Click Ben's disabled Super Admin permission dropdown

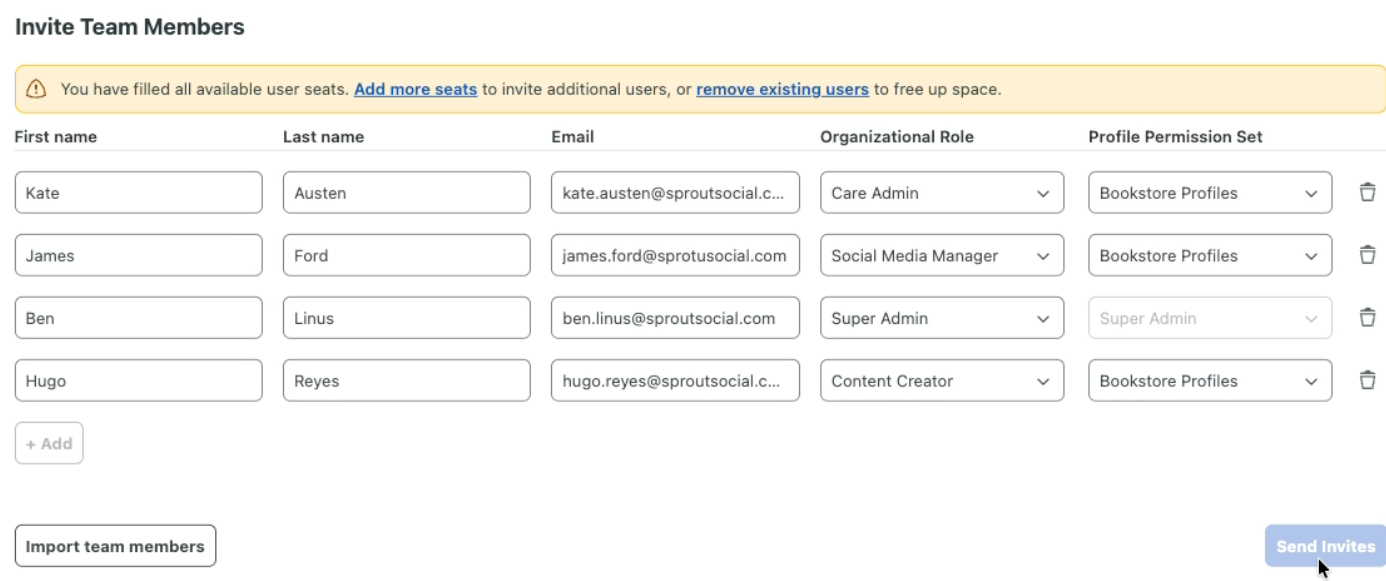tap(1210, 318)
